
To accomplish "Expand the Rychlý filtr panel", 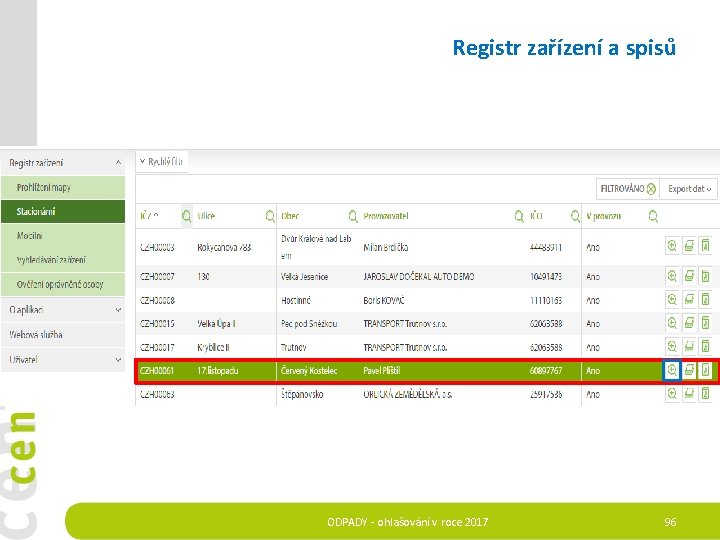I will point(162,162).
